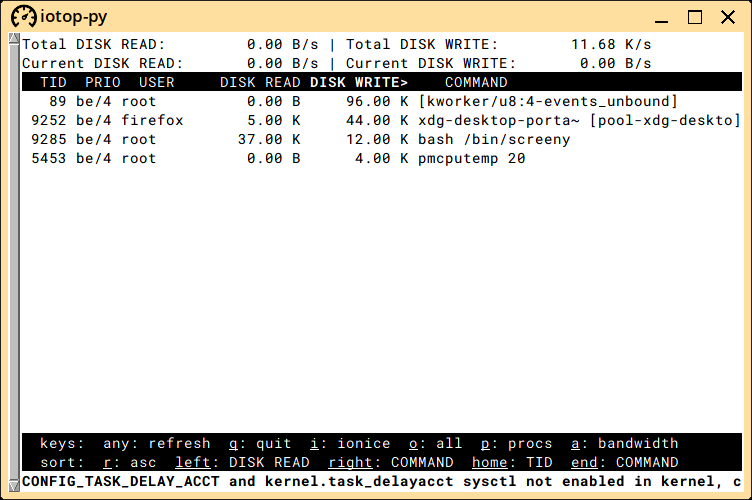Select the PRIO column header
Viewport: 752px width, 500px height.
[103, 82]
